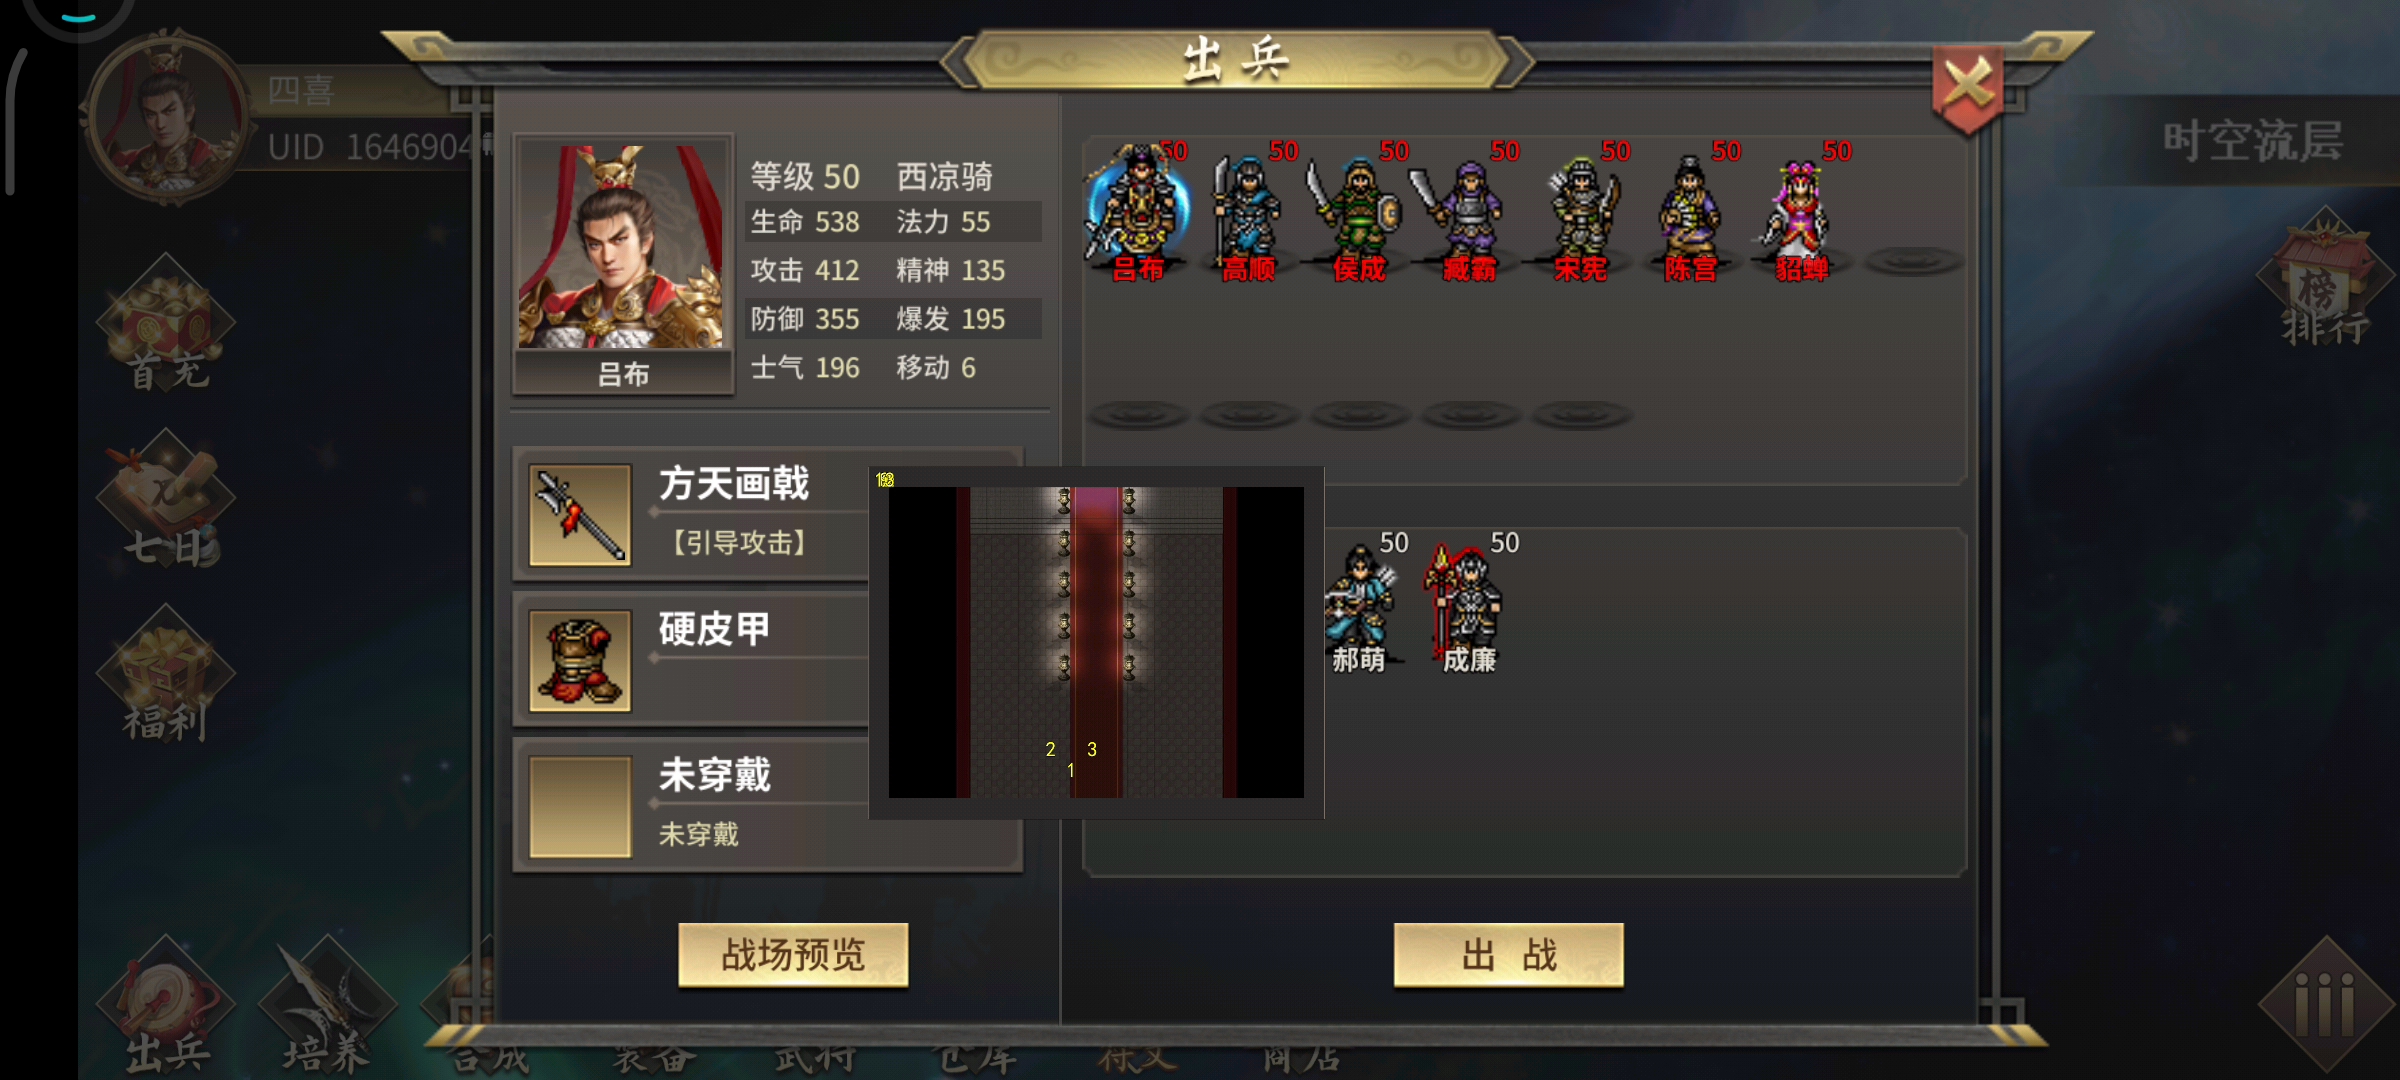Select the 臧霸 unit sprite
This screenshot has height=1080, width=2400.
[1468, 212]
